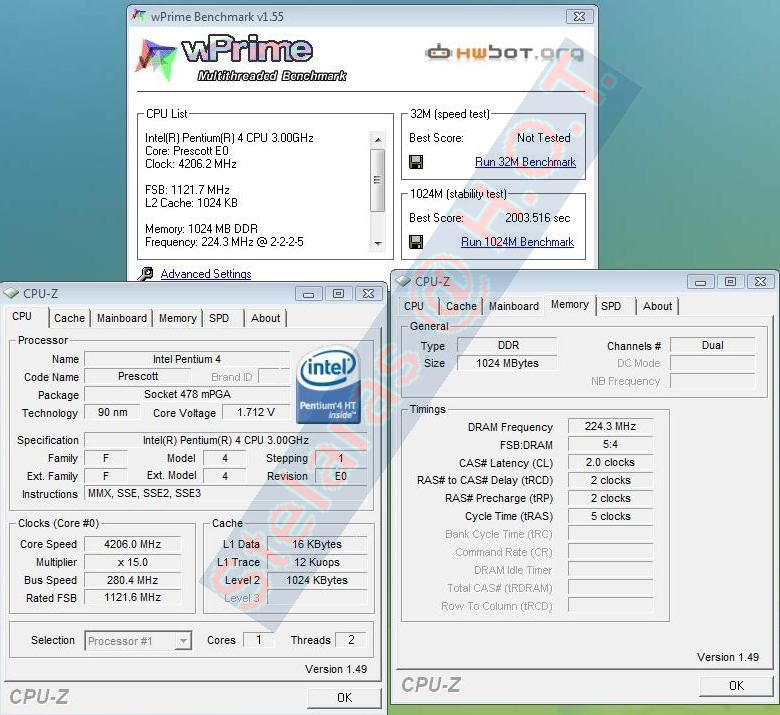Click the Revision value E0
780x715 pixels.
(x=341, y=476)
